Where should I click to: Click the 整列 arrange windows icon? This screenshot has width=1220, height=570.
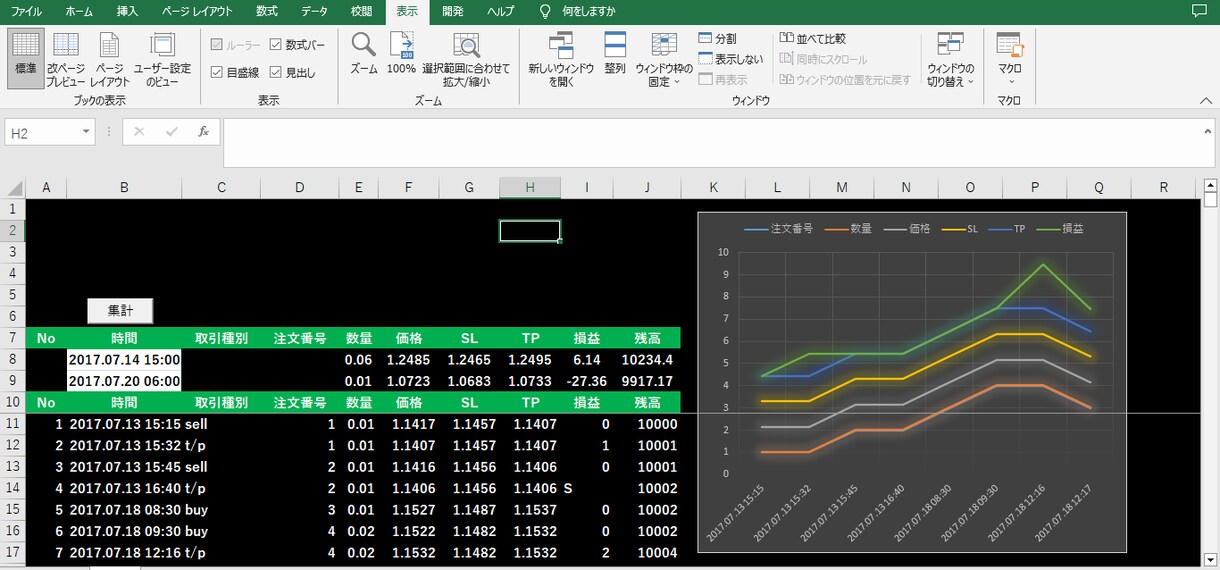[615, 53]
